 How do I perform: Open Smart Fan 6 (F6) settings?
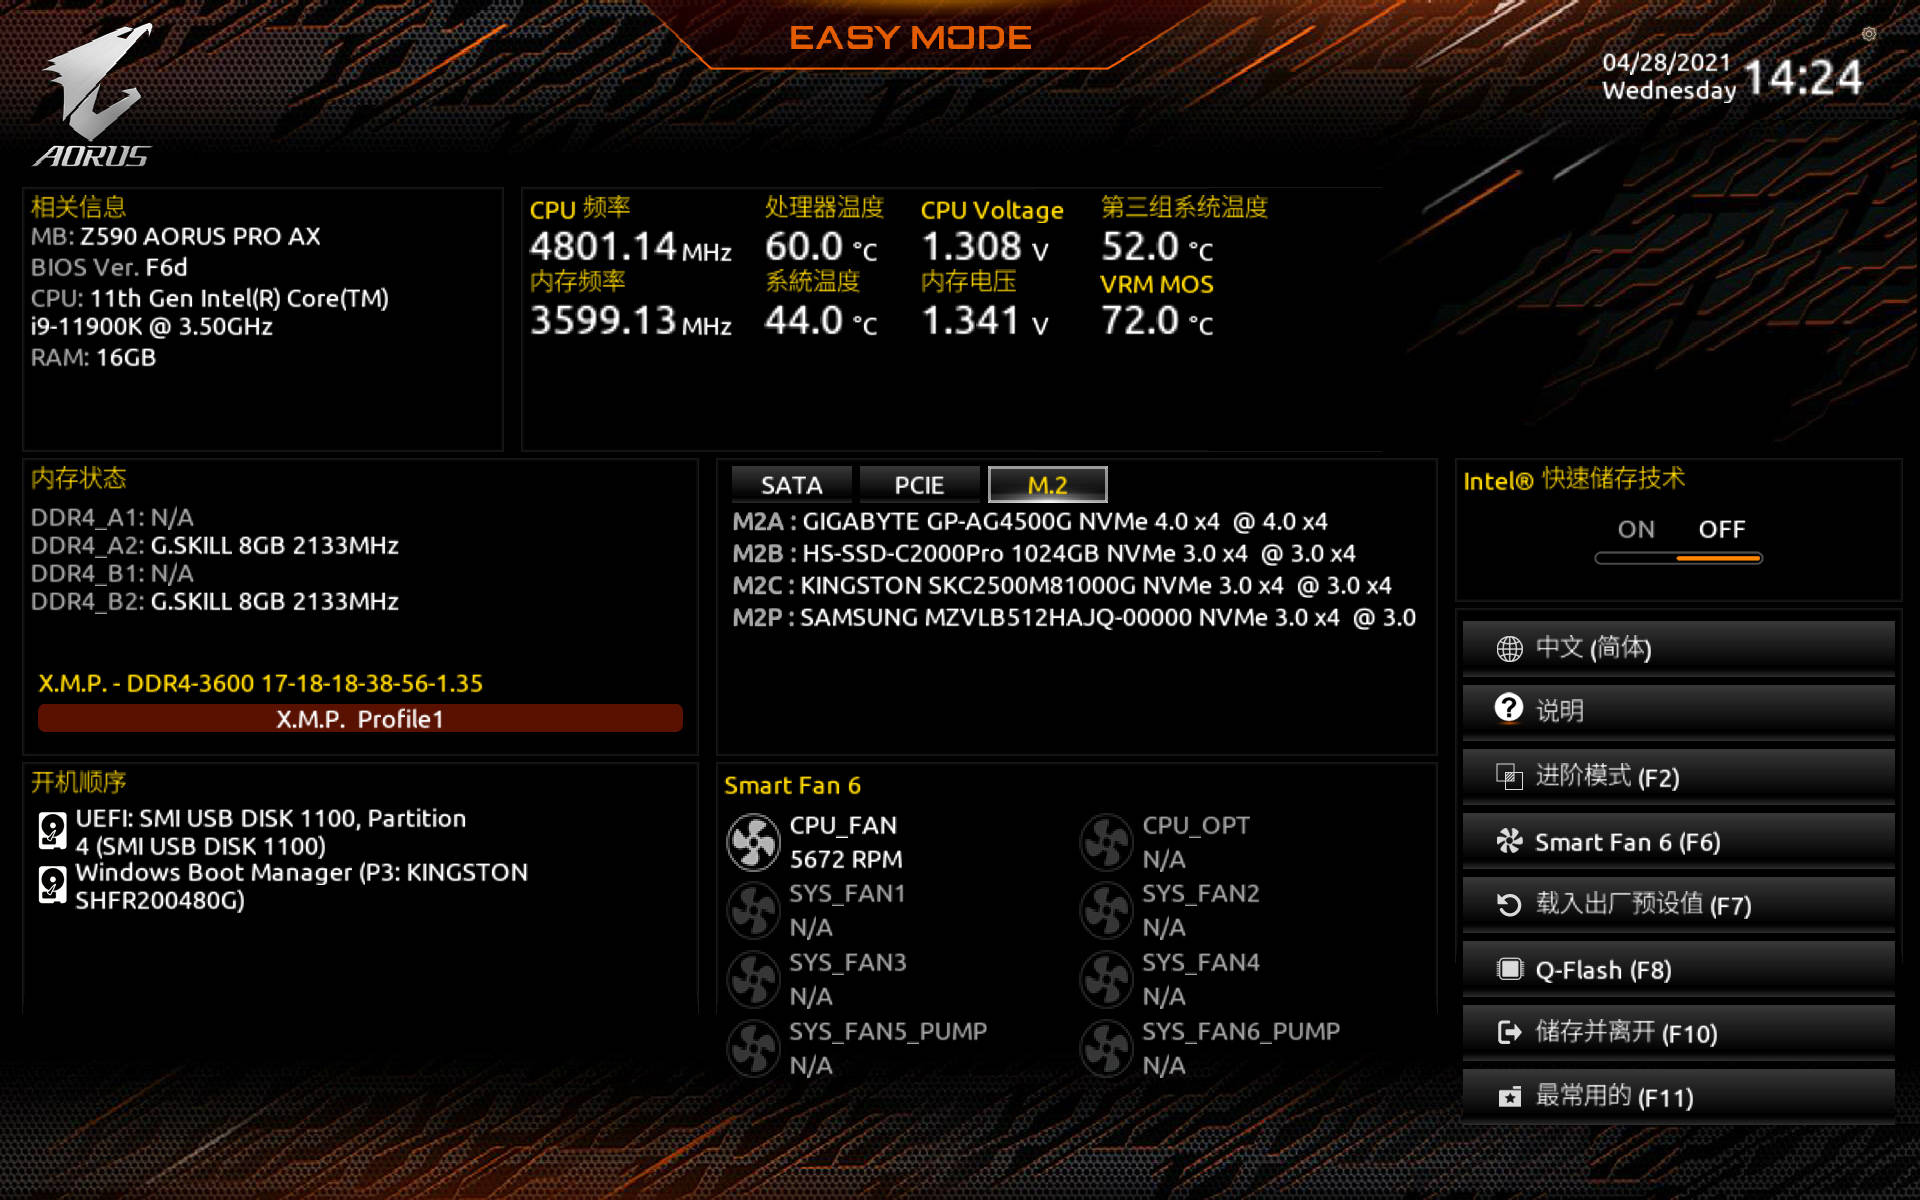pos(1678,841)
